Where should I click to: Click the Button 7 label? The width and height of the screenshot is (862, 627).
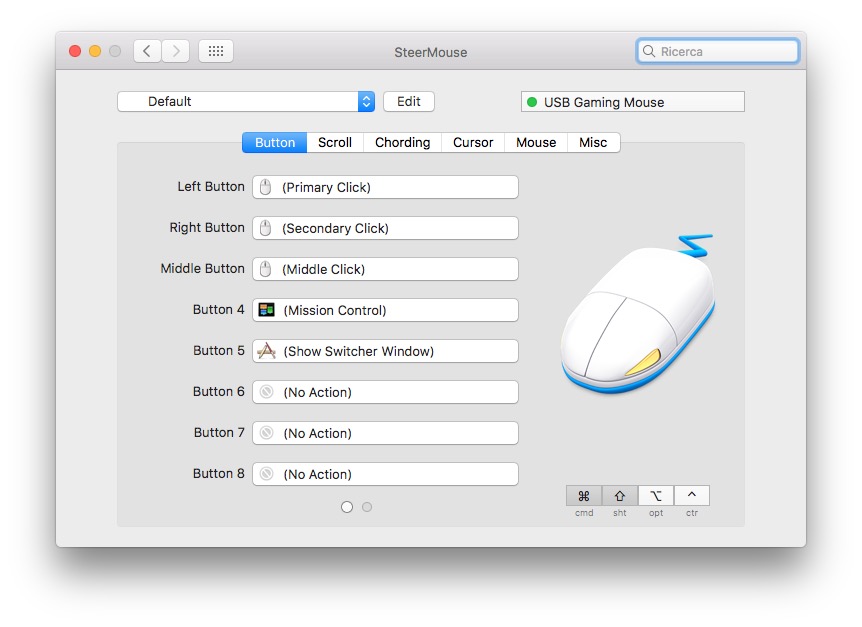[219, 432]
